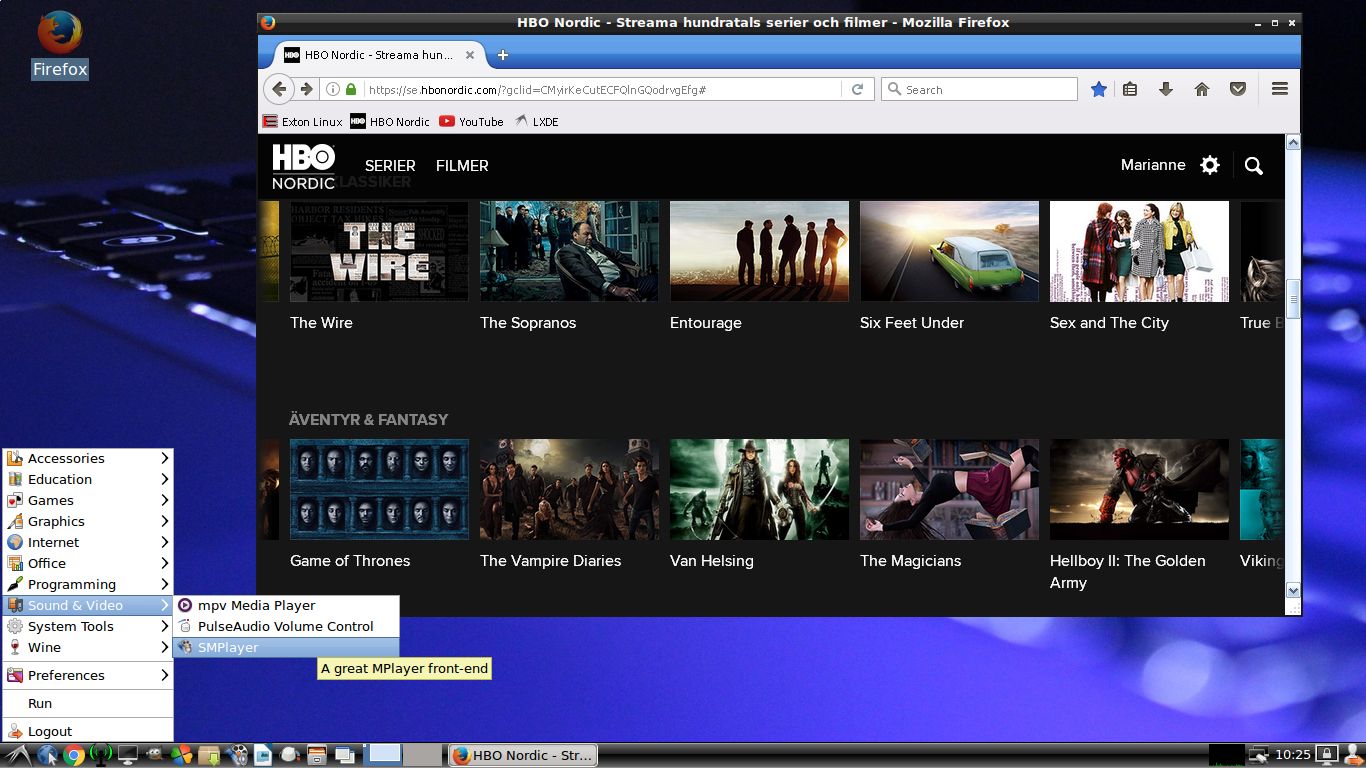
Task: Click the HBO Nordic search magnifier icon
Action: (1254, 166)
